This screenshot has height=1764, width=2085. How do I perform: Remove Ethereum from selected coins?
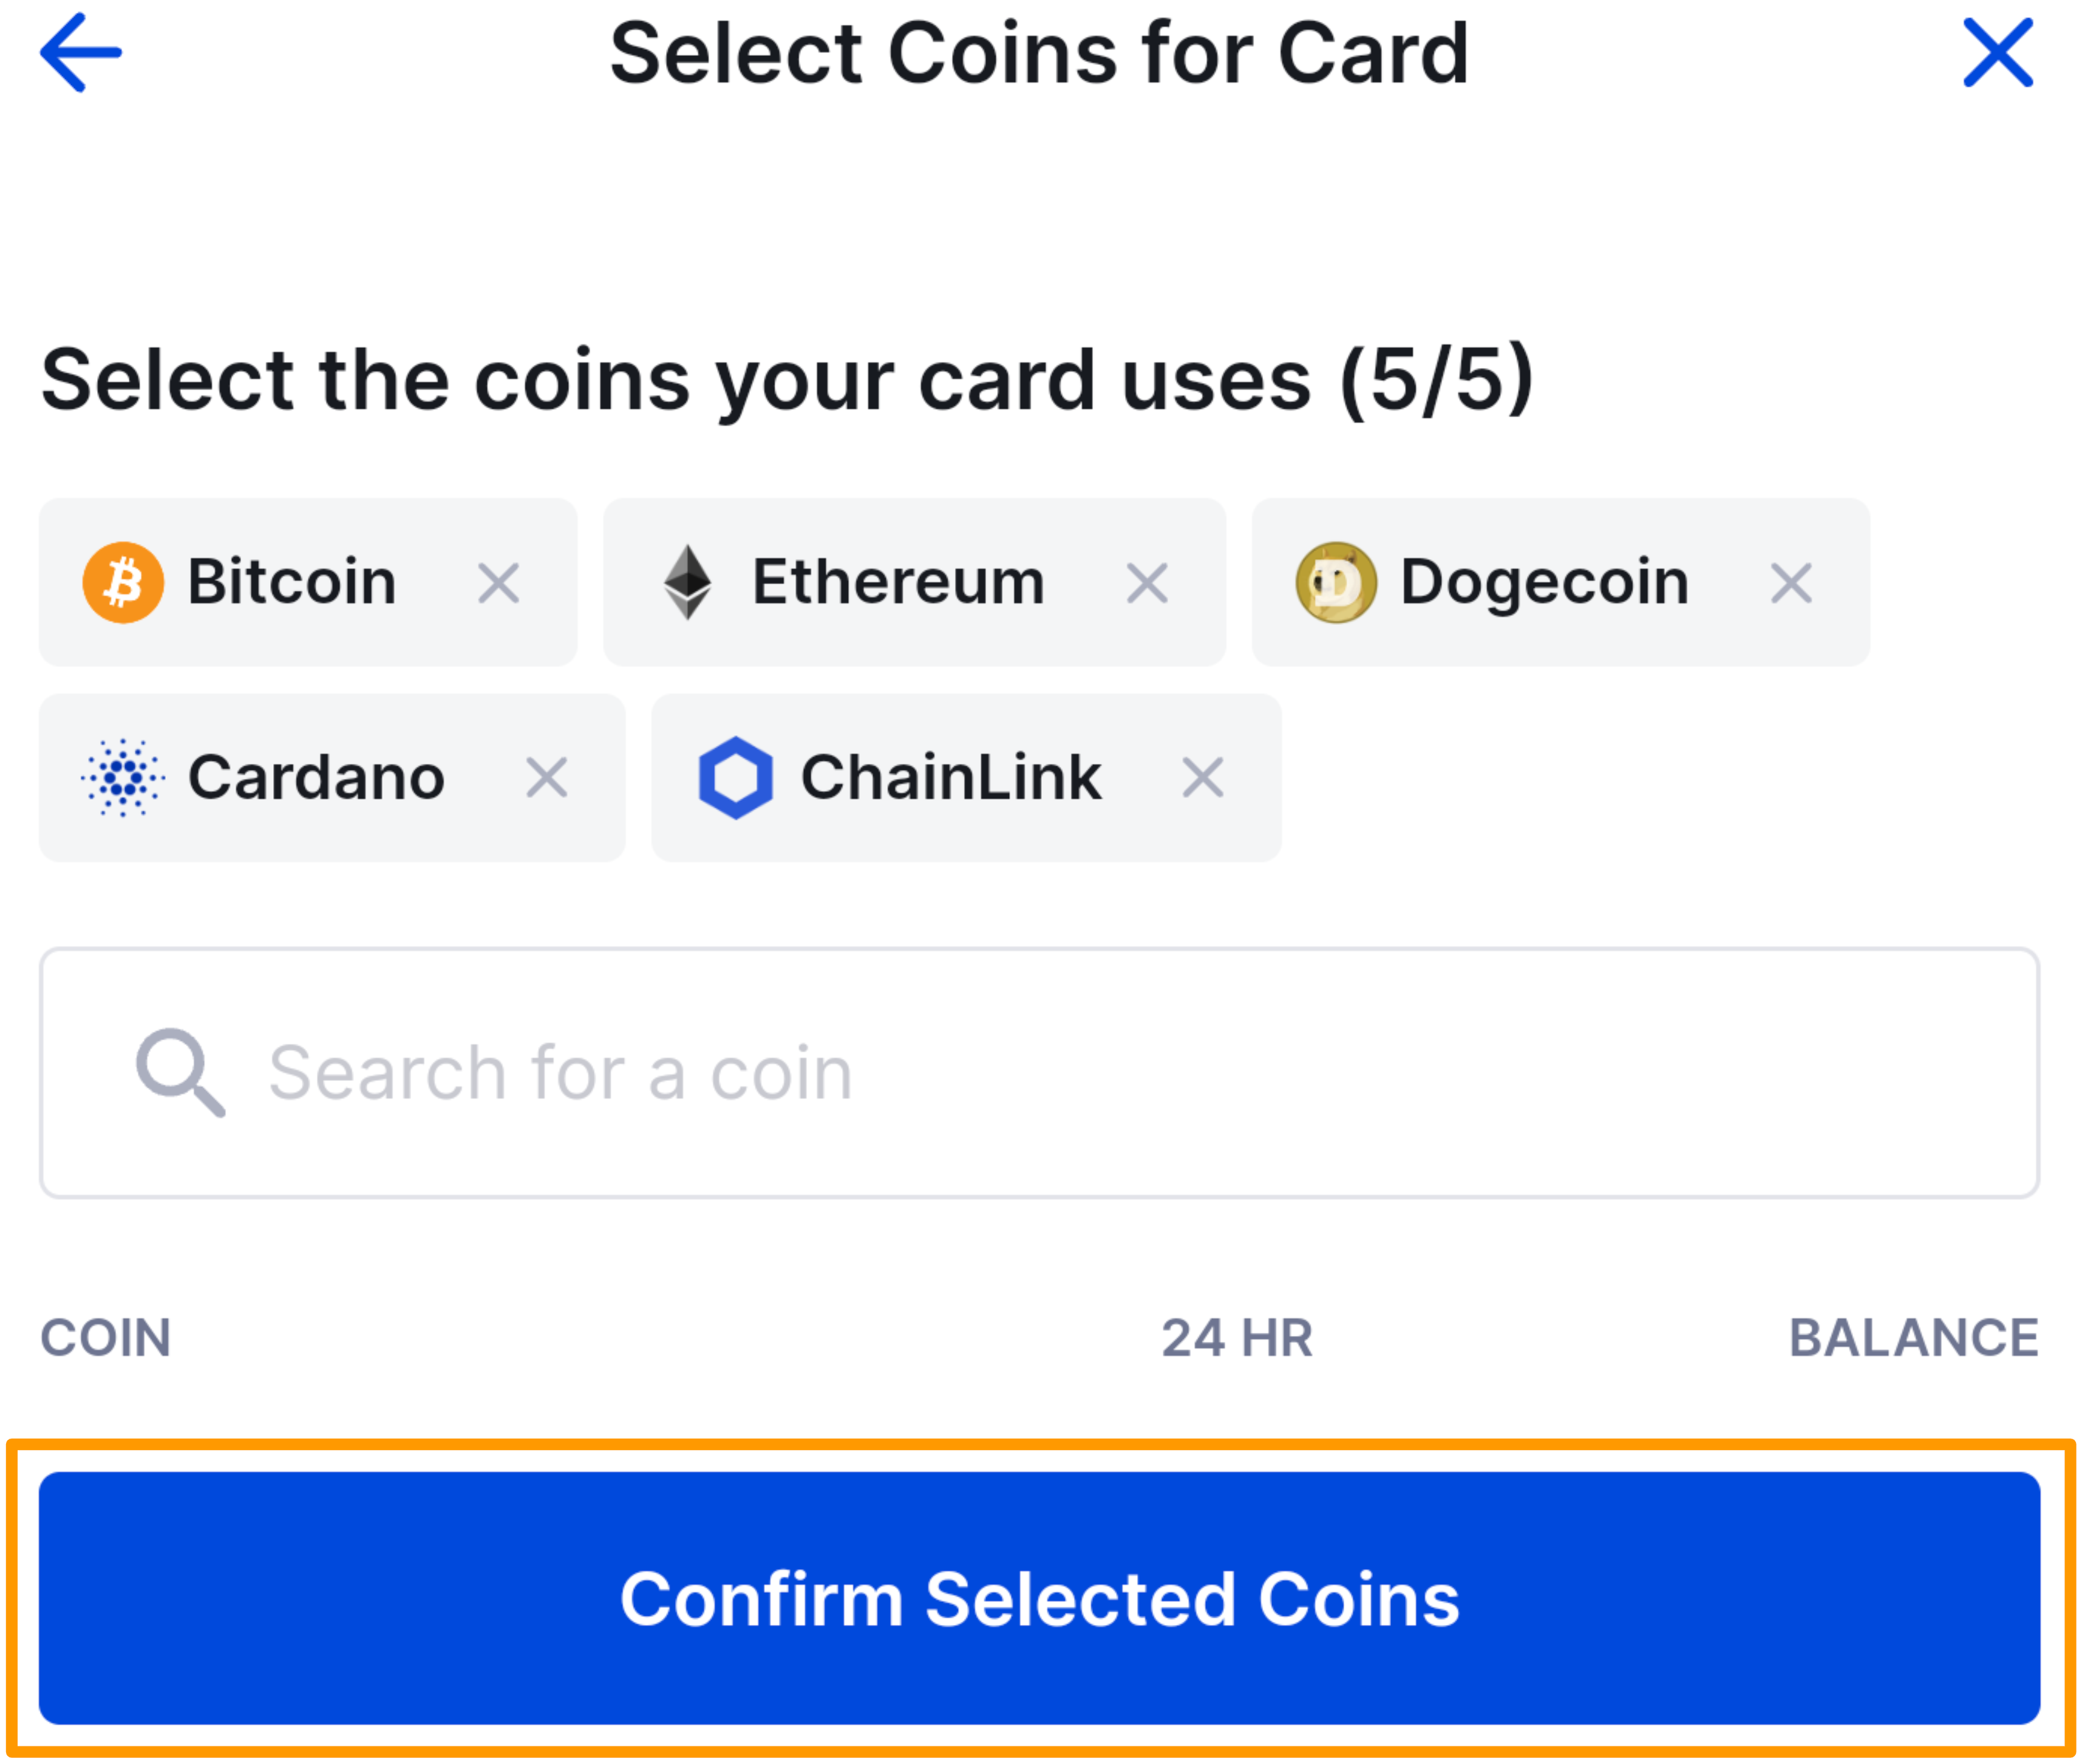click(1146, 583)
